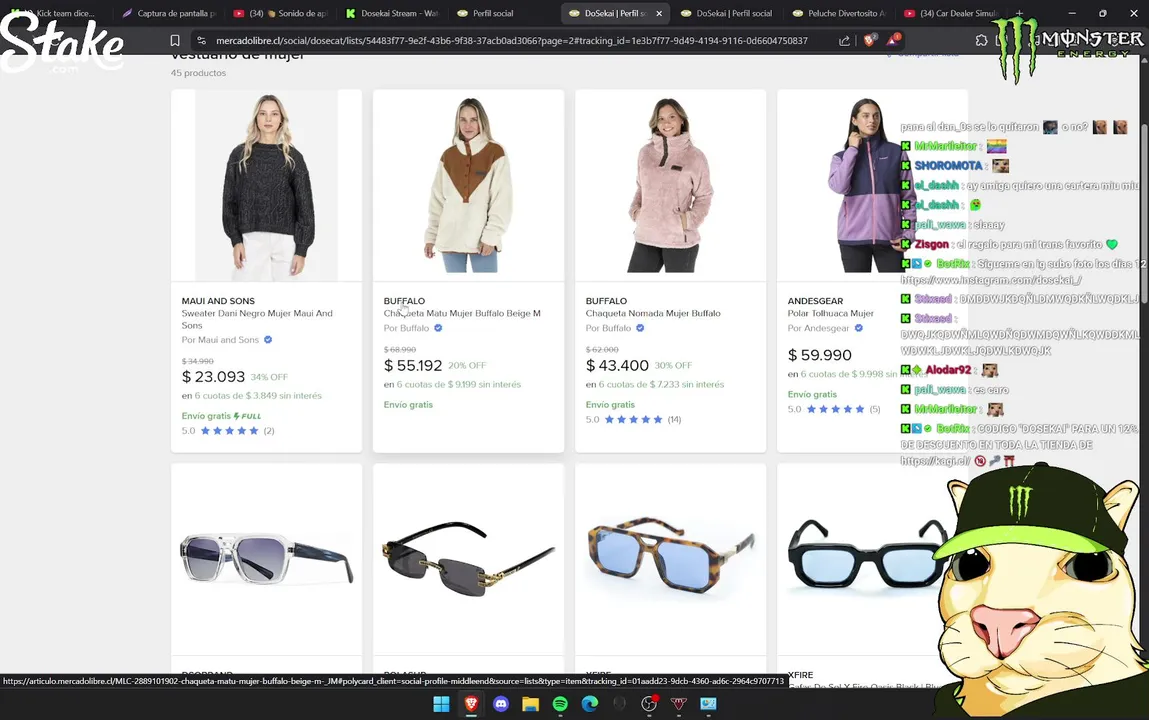Open Discord from the taskbar

click(x=501, y=704)
